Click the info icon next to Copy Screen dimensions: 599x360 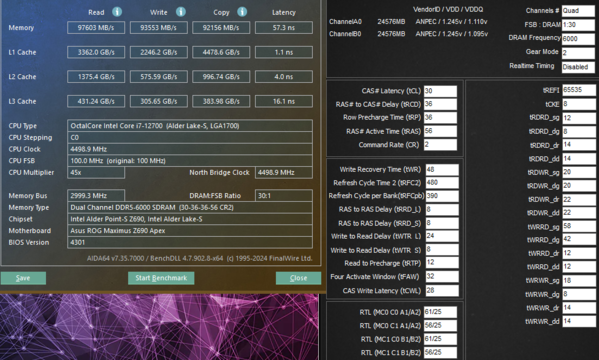coord(242,12)
